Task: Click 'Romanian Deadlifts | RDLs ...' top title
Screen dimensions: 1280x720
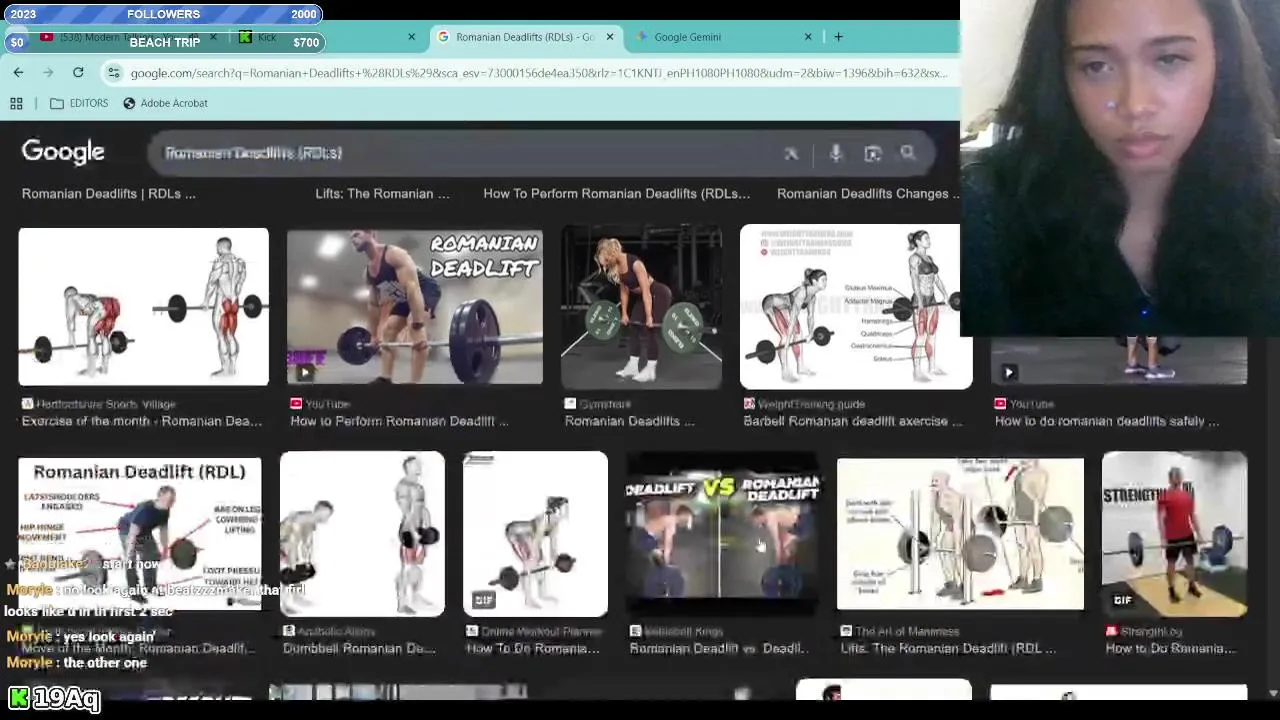Action: click(x=108, y=194)
